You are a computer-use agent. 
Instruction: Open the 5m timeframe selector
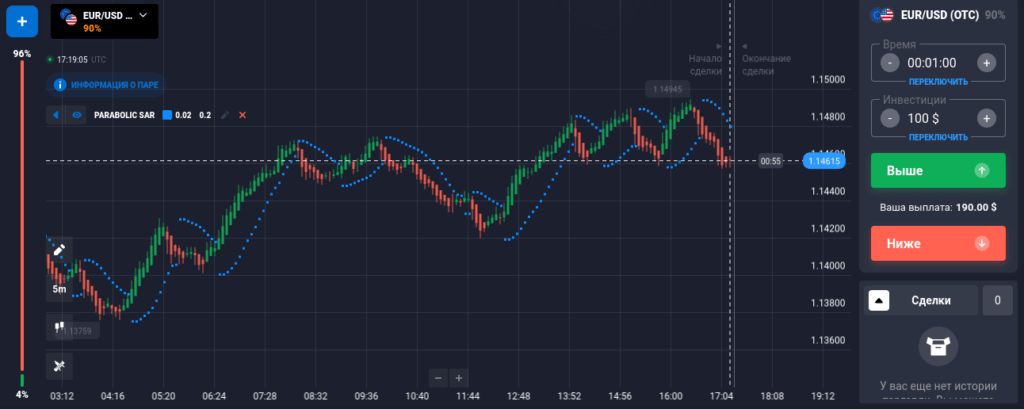tap(59, 289)
